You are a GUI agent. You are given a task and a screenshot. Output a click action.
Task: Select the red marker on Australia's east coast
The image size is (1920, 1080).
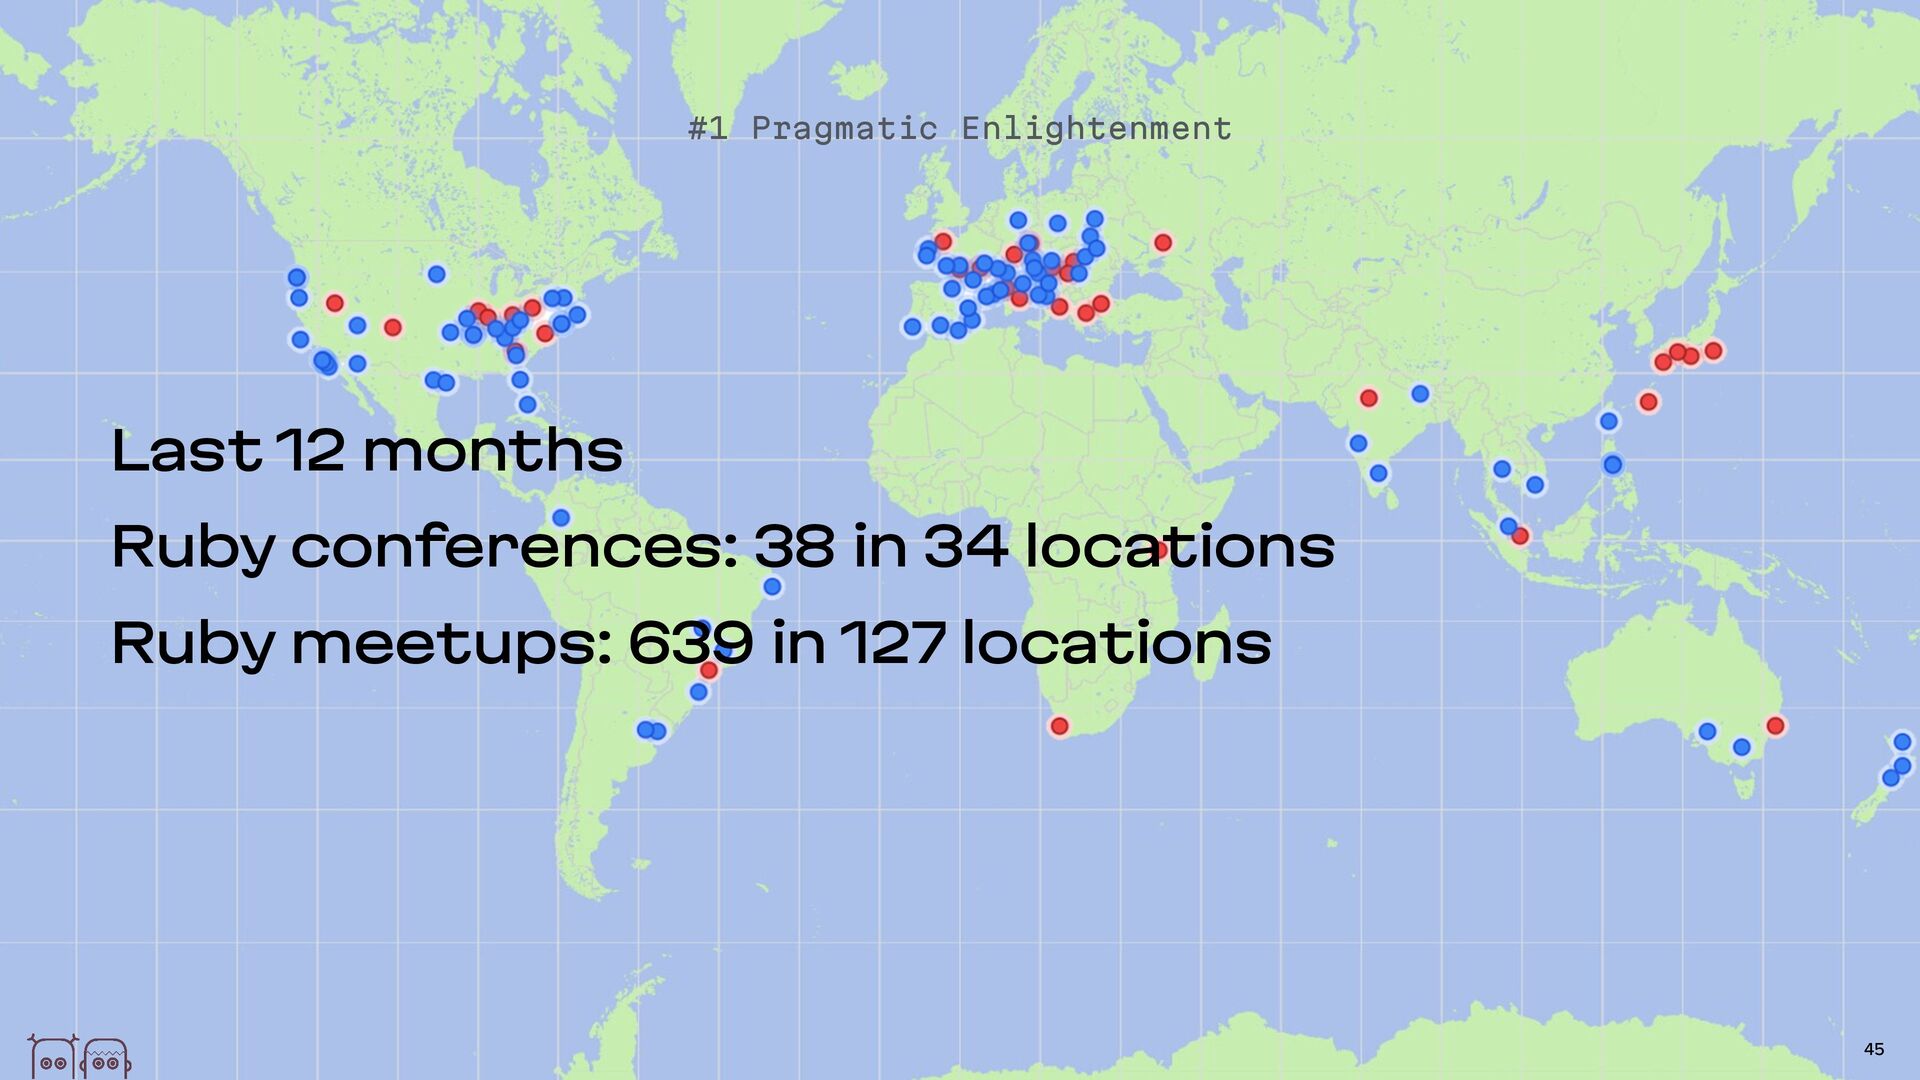(x=1775, y=726)
